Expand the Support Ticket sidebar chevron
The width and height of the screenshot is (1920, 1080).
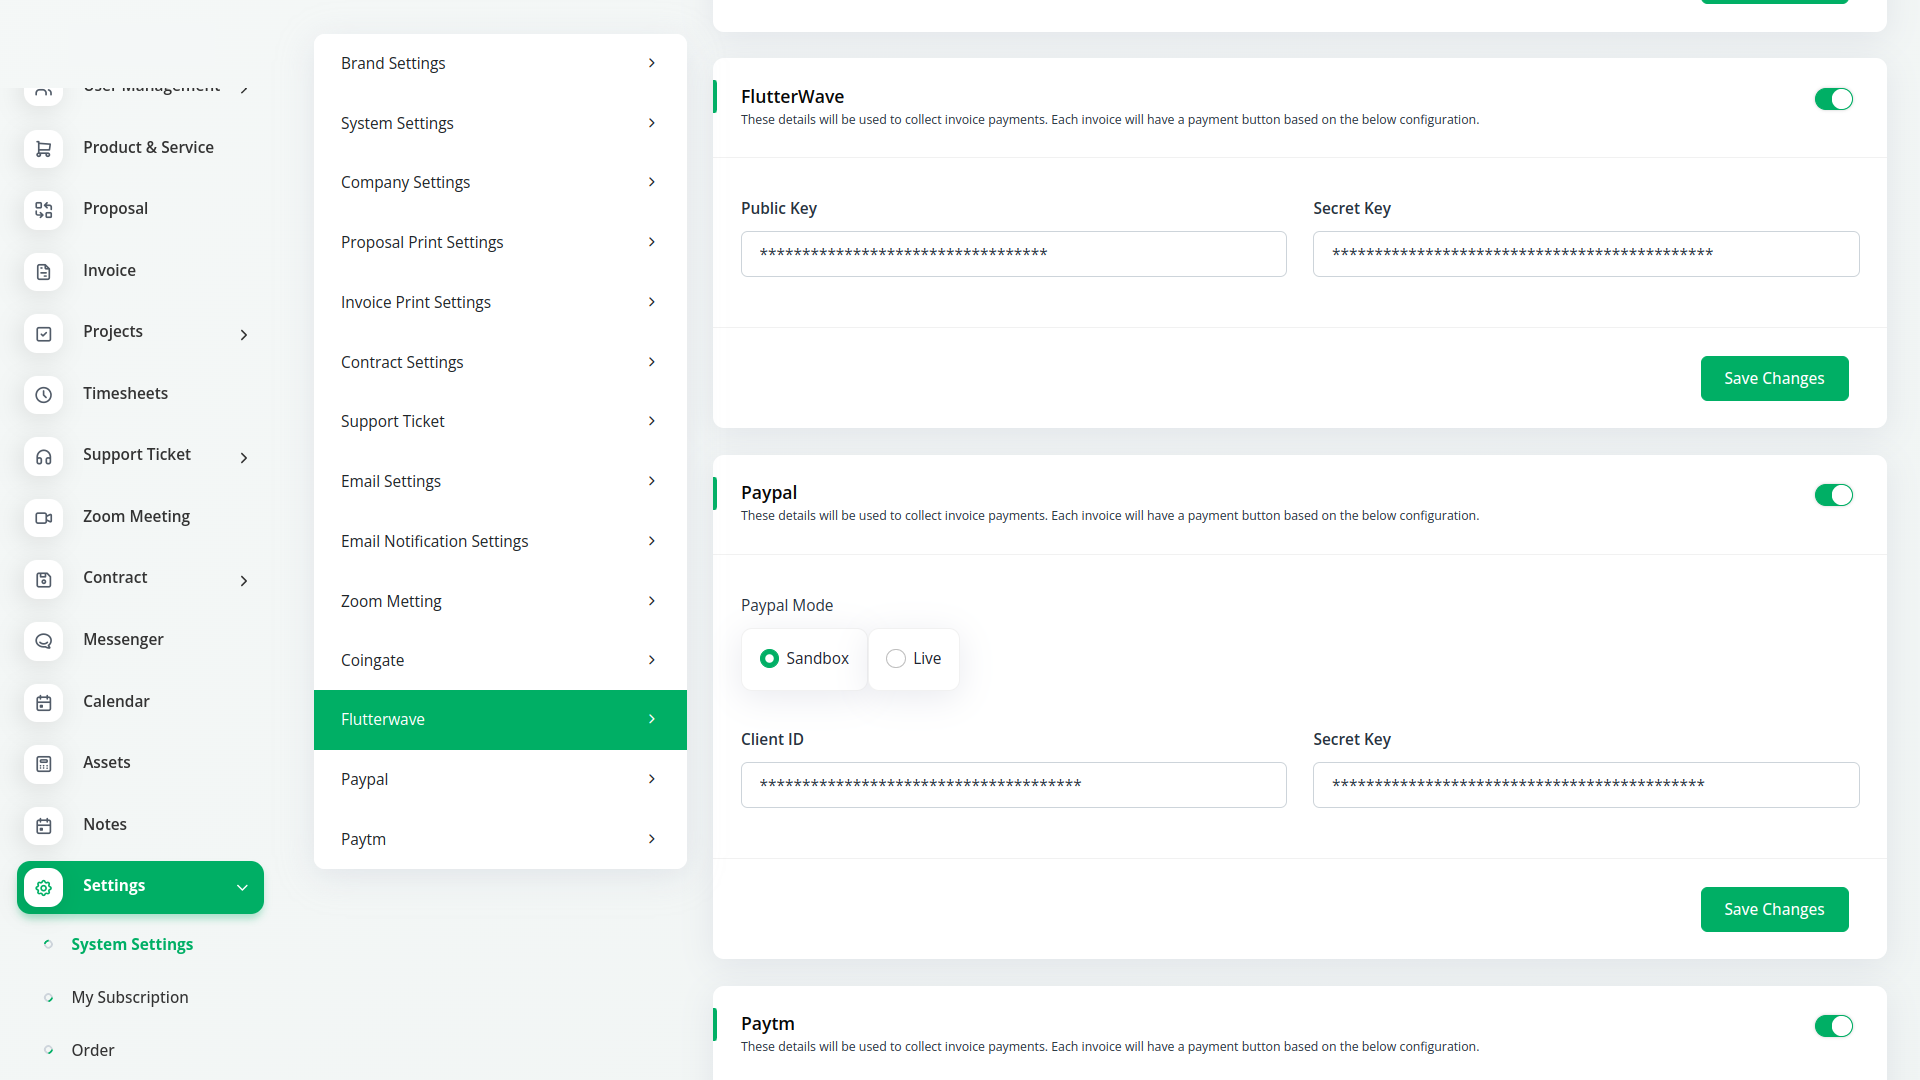(244, 458)
